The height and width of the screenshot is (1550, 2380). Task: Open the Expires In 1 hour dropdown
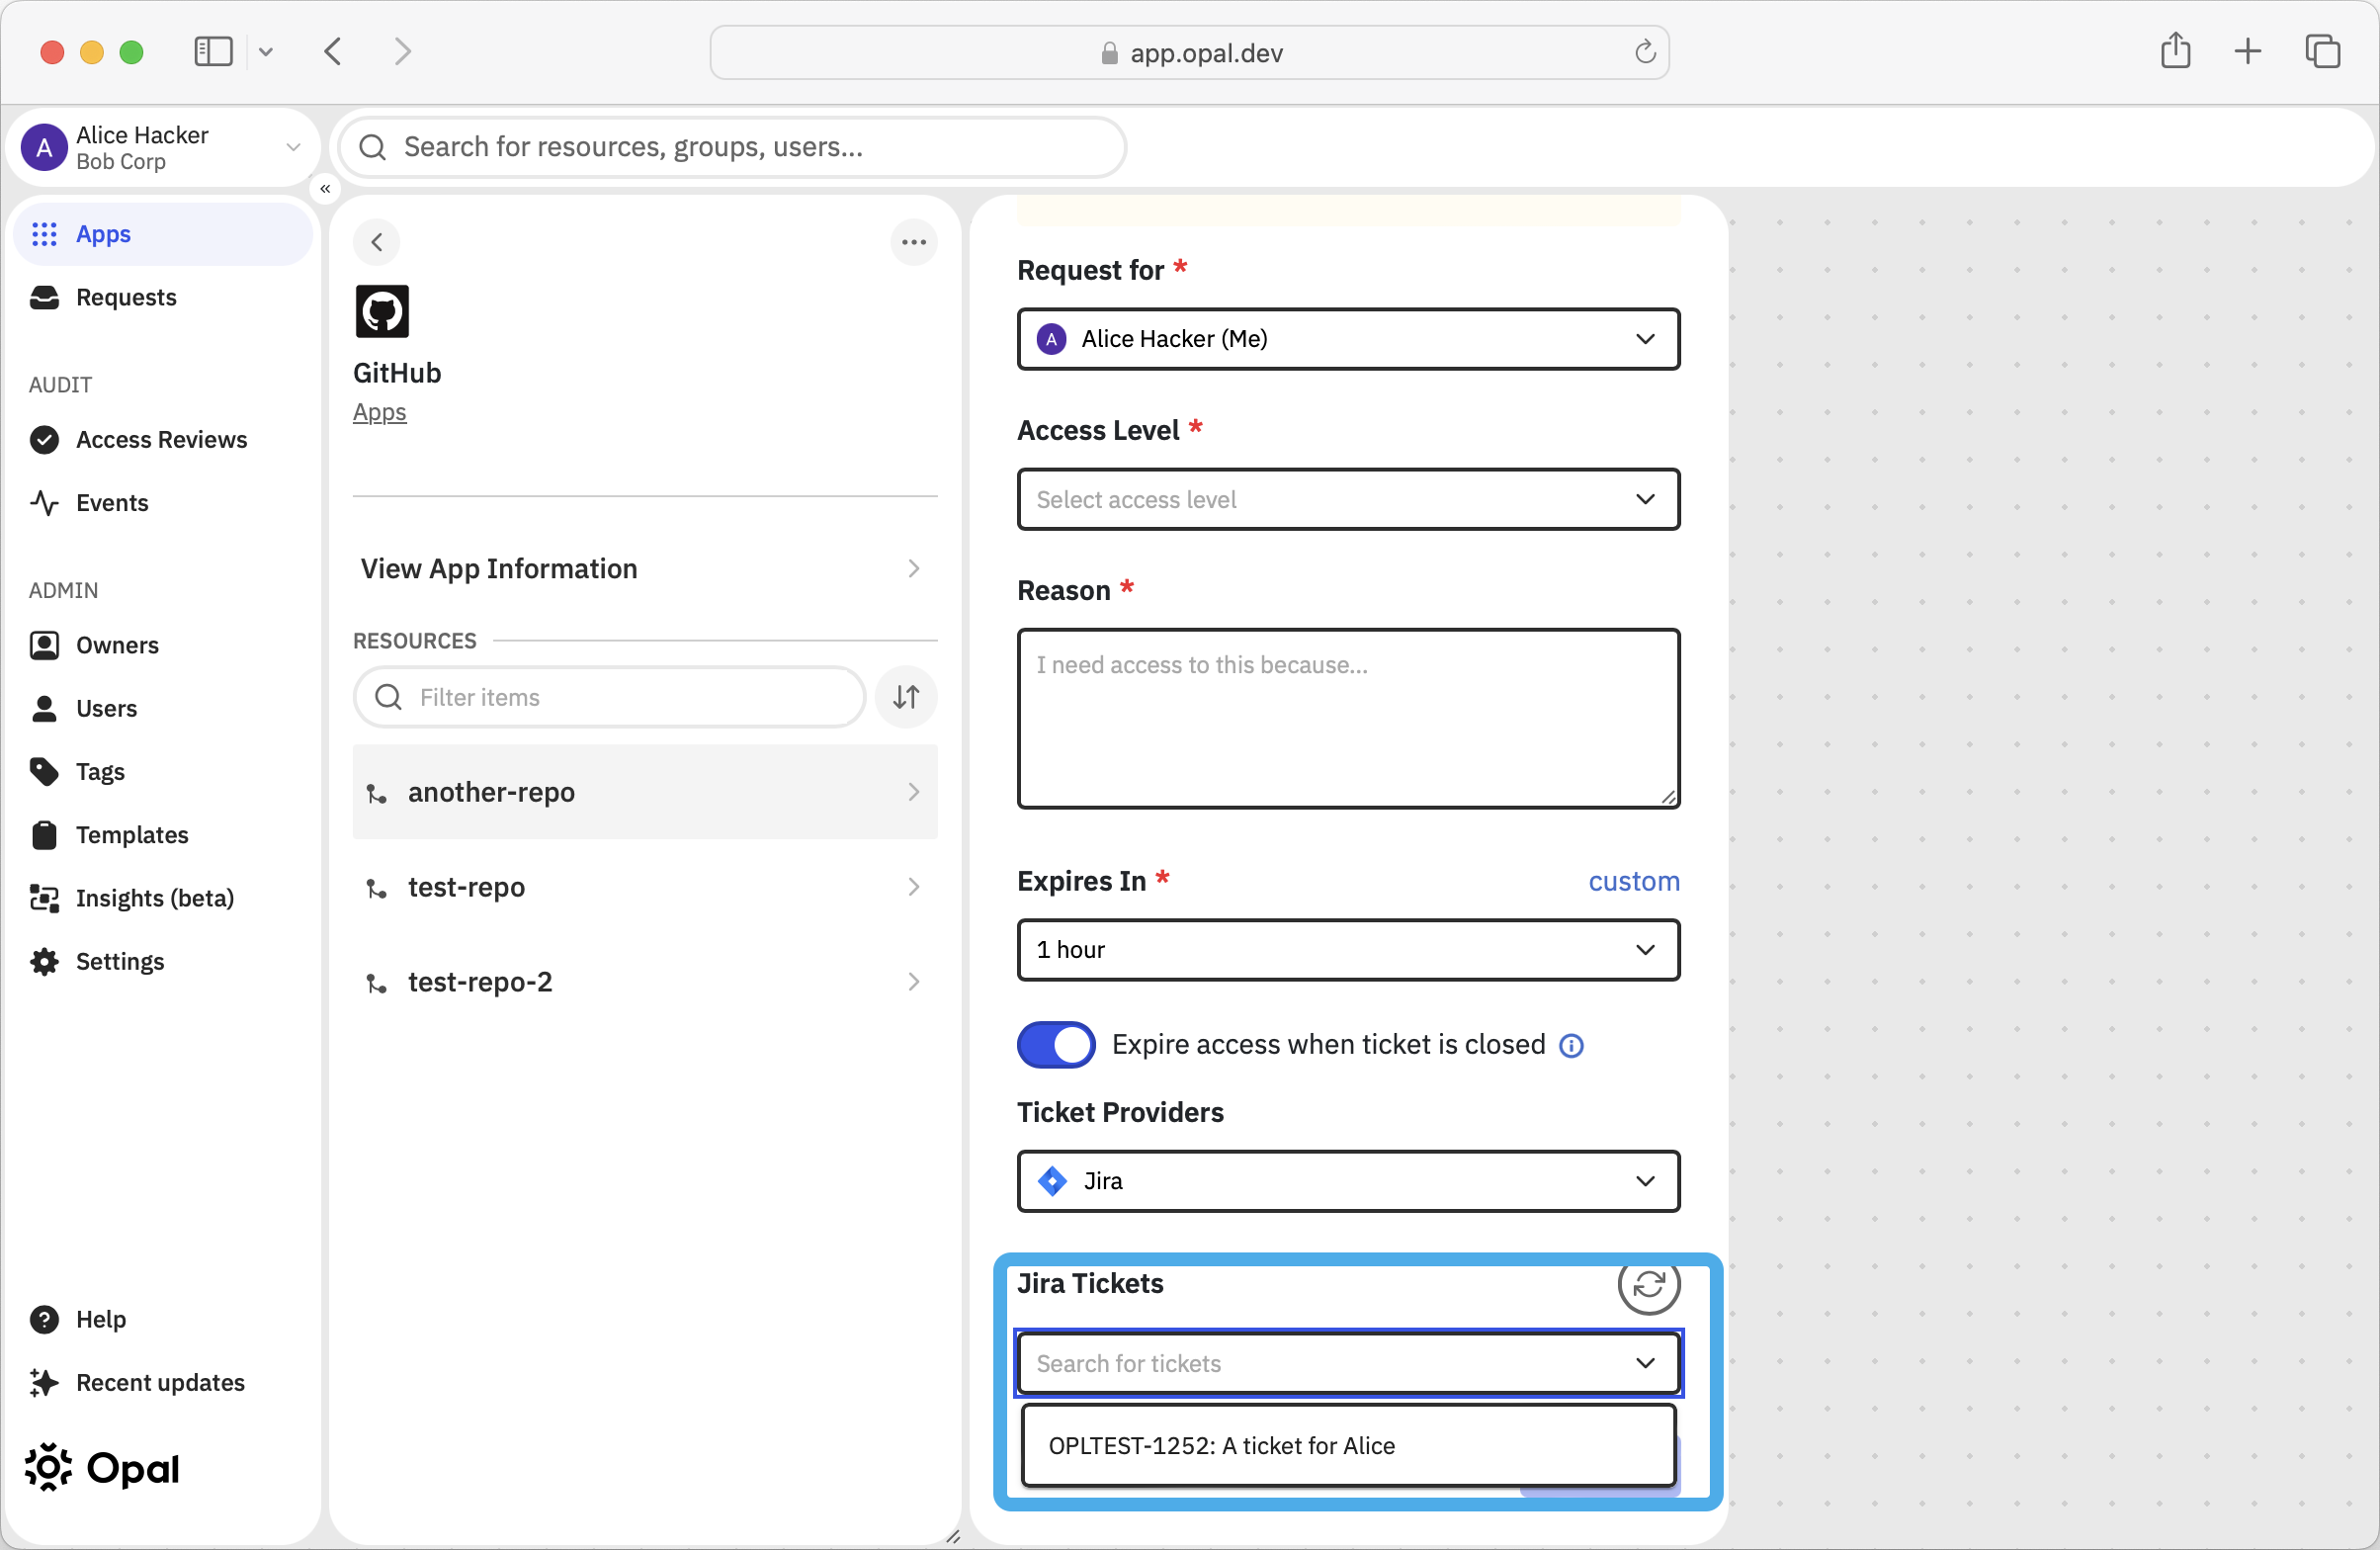1348,949
